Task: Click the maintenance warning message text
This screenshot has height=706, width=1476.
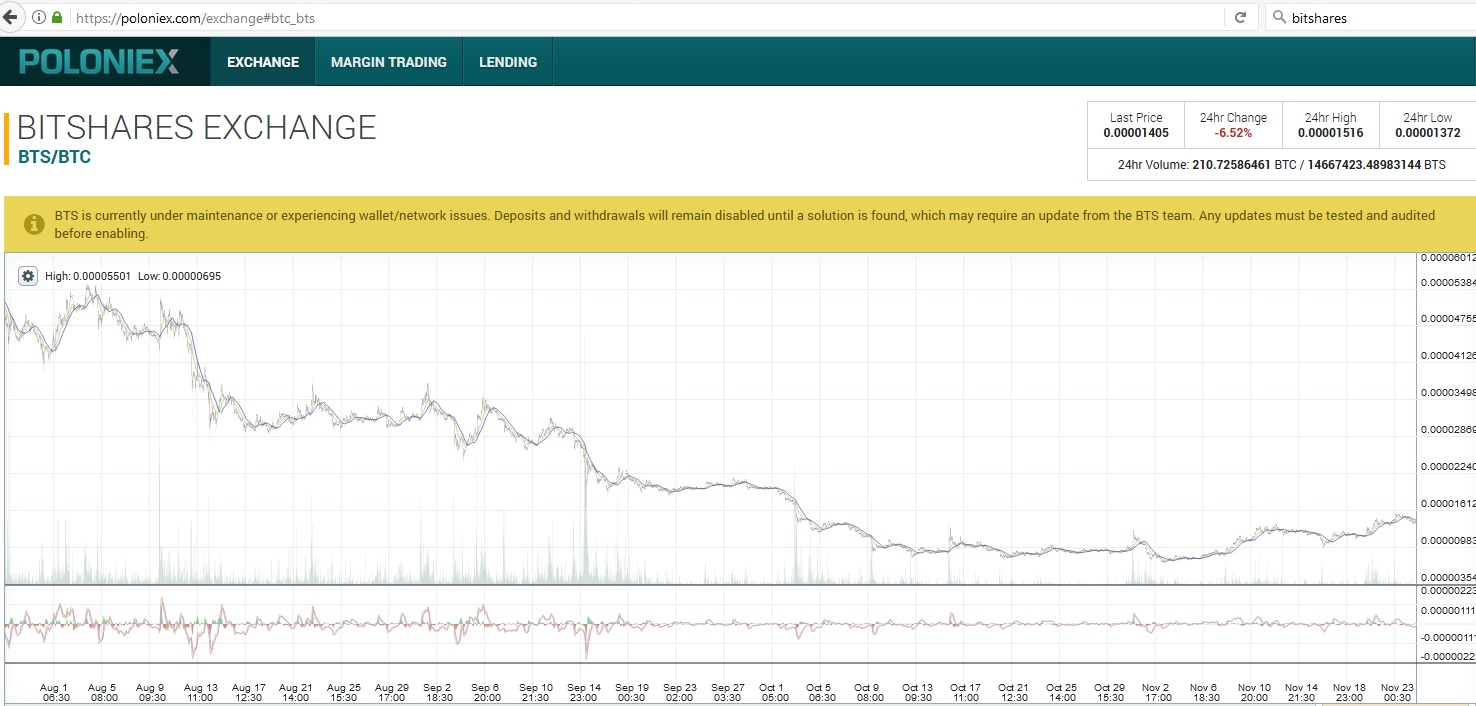Action: 745,224
